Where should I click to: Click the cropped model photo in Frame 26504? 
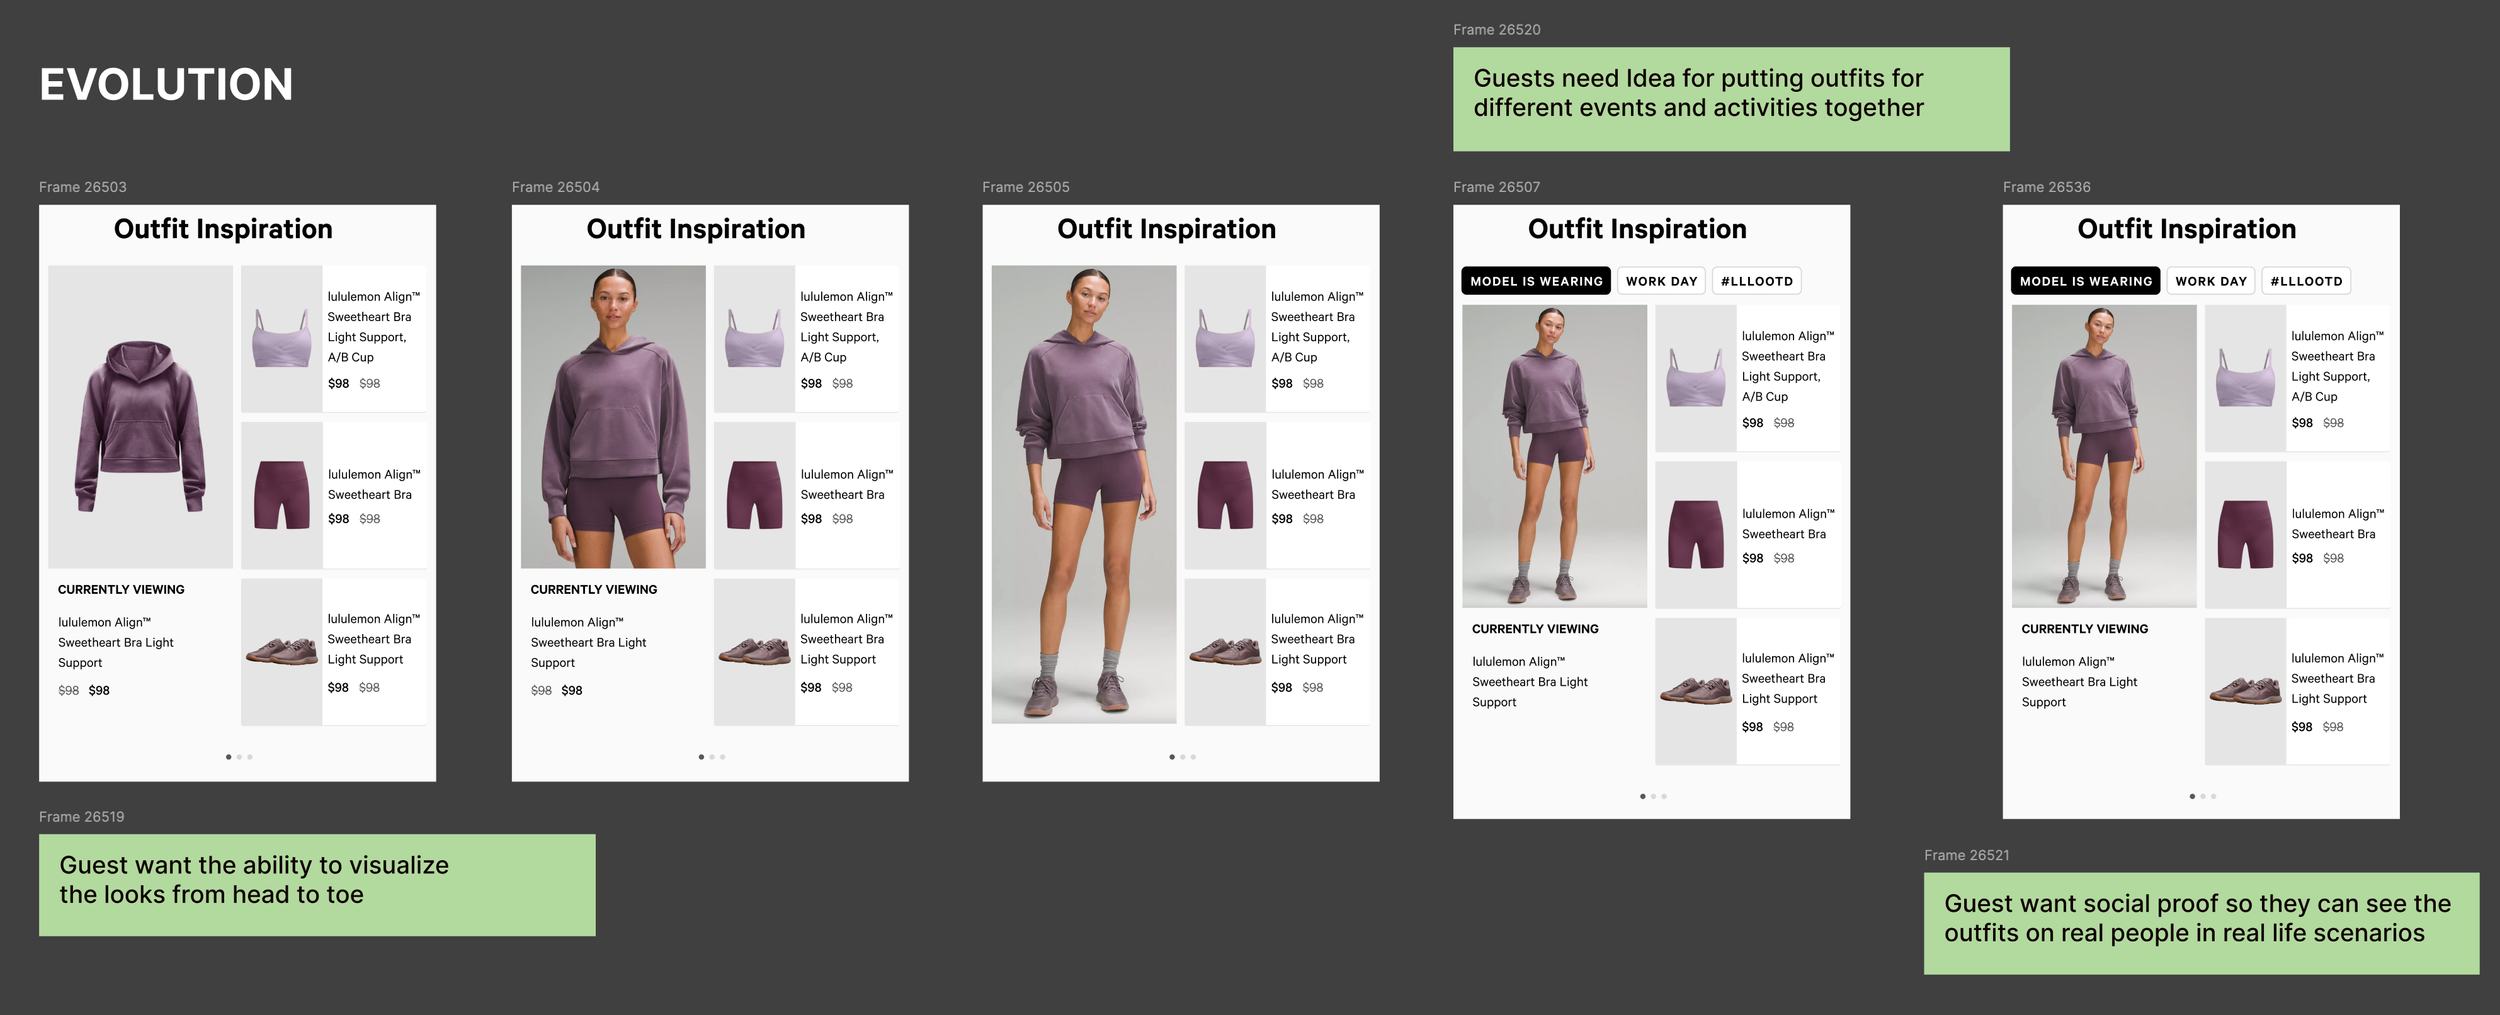[x=613, y=417]
